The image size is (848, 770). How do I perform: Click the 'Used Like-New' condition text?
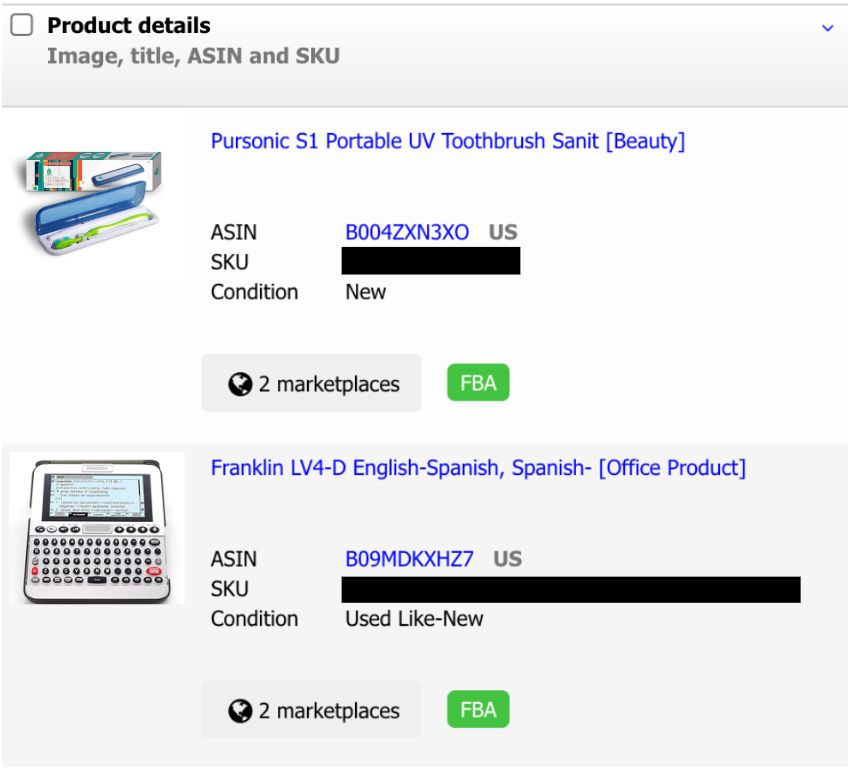click(x=414, y=619)
